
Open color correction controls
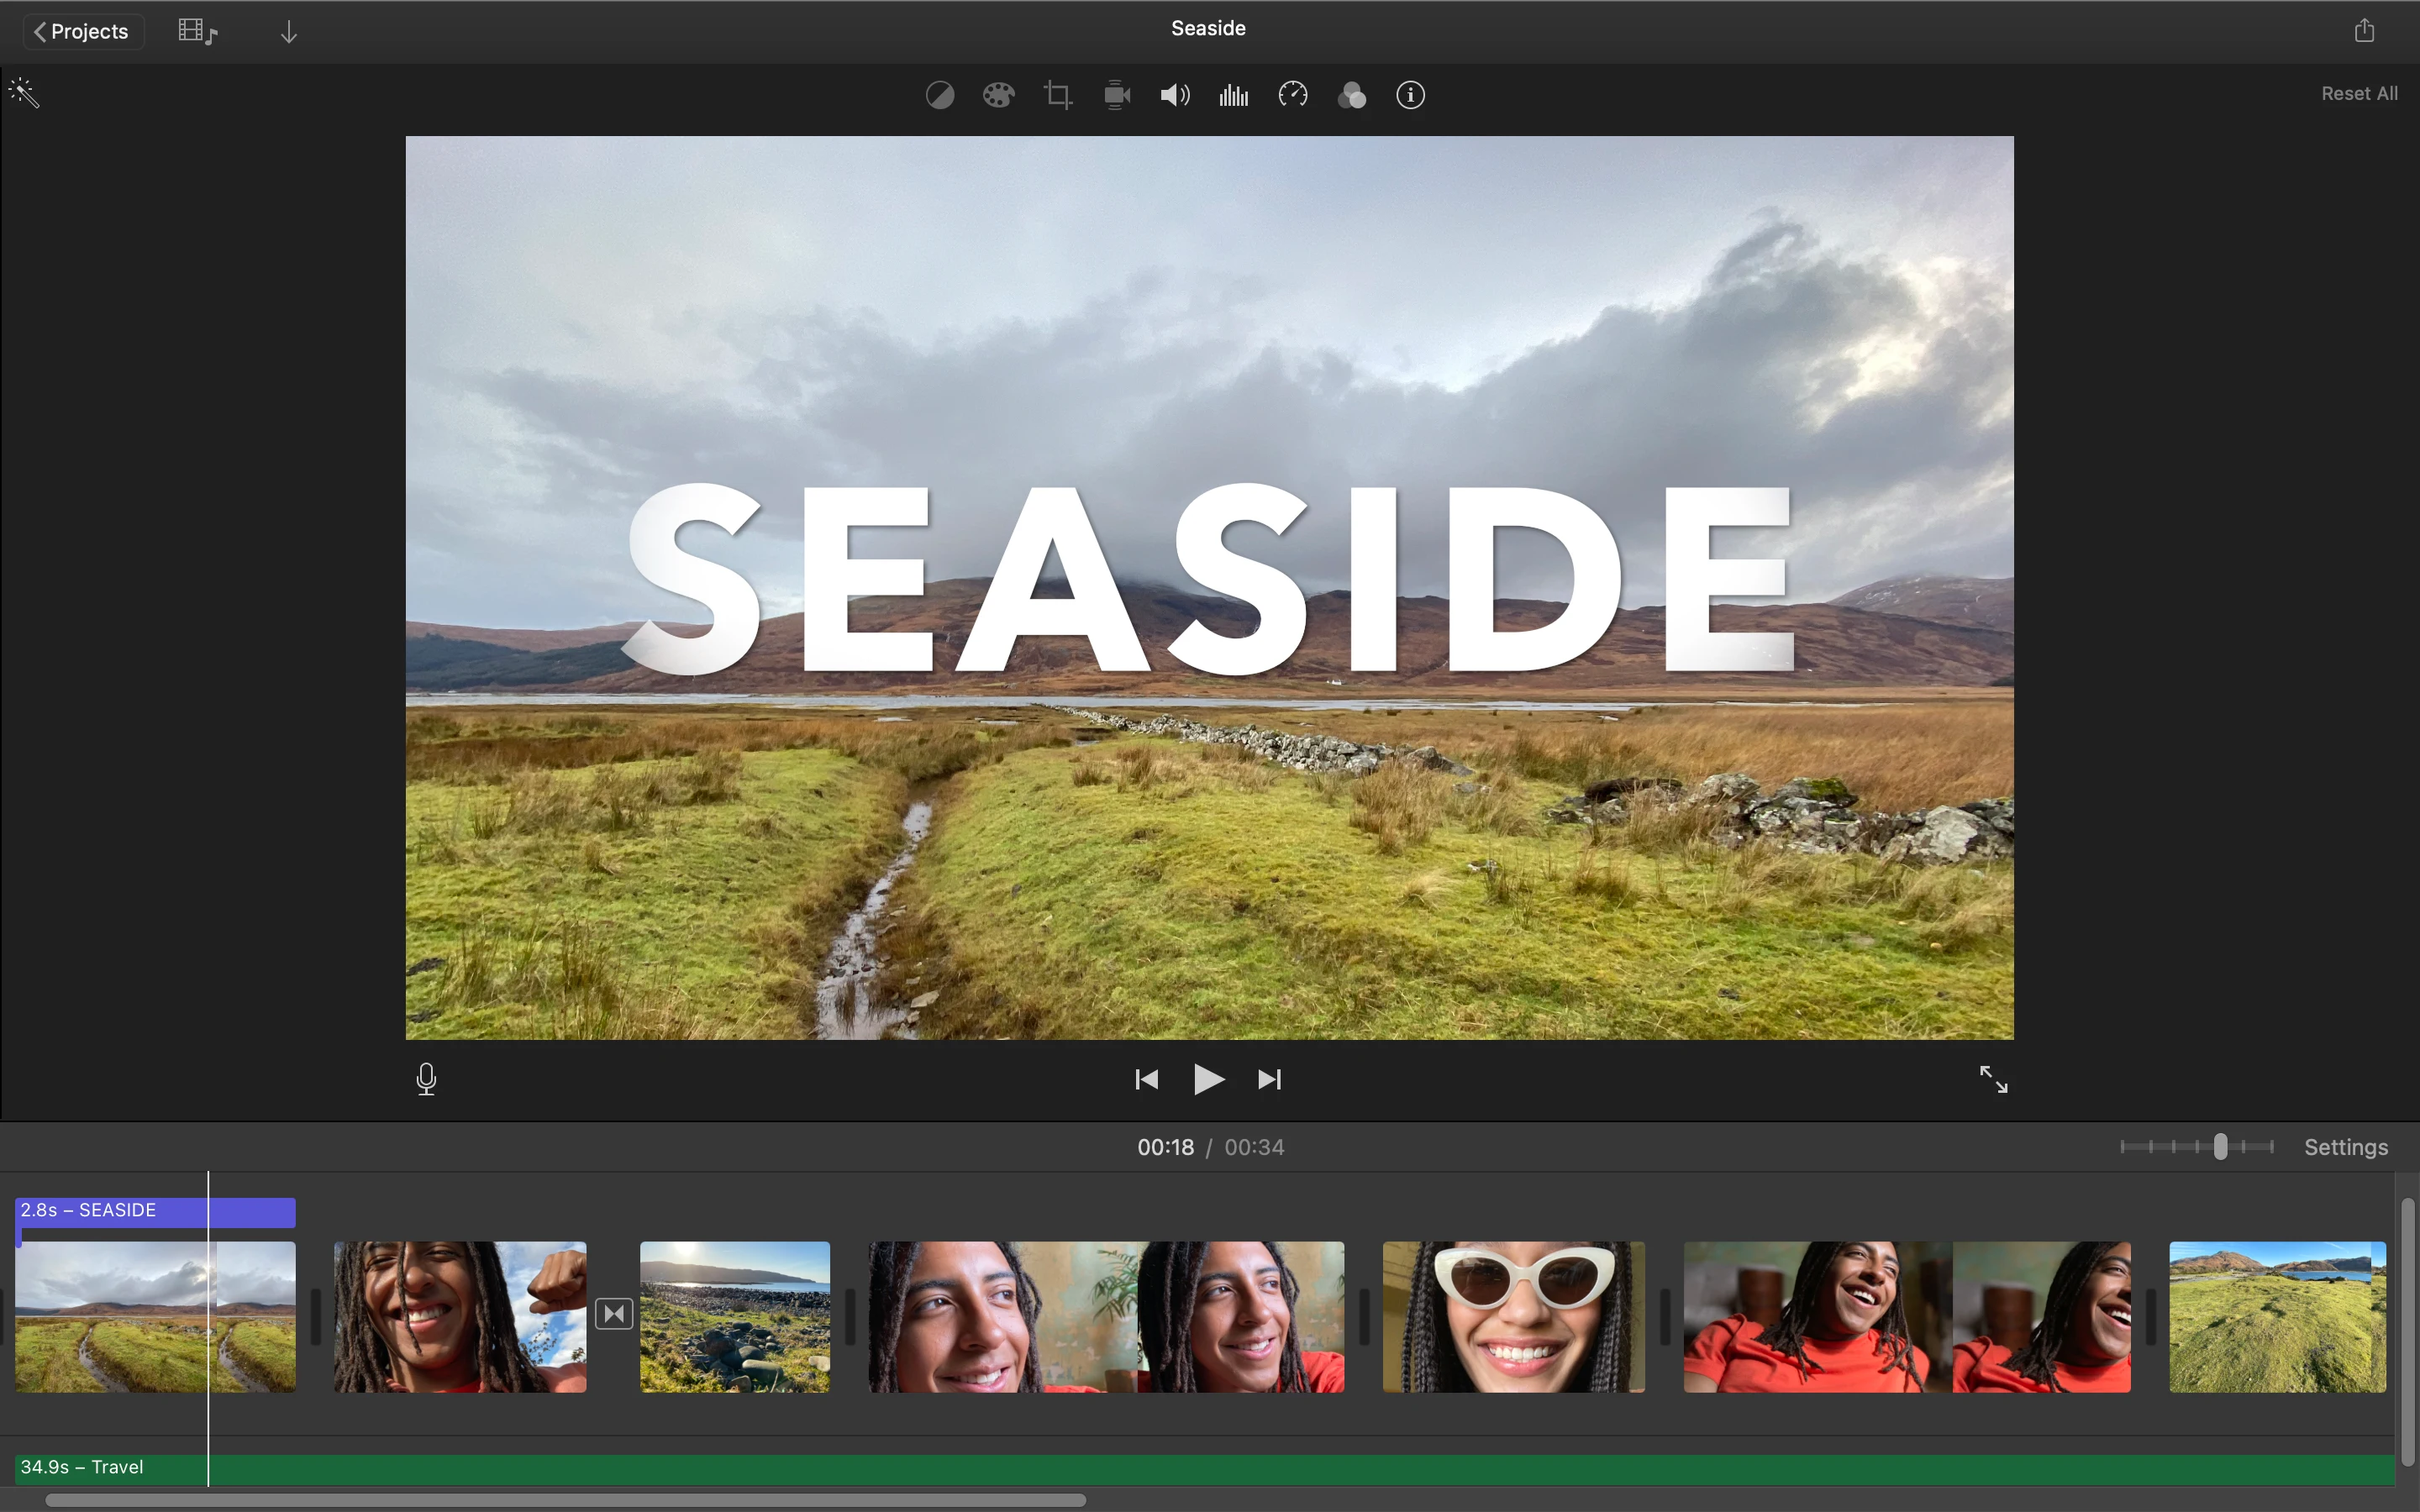[x=998, y=94]
